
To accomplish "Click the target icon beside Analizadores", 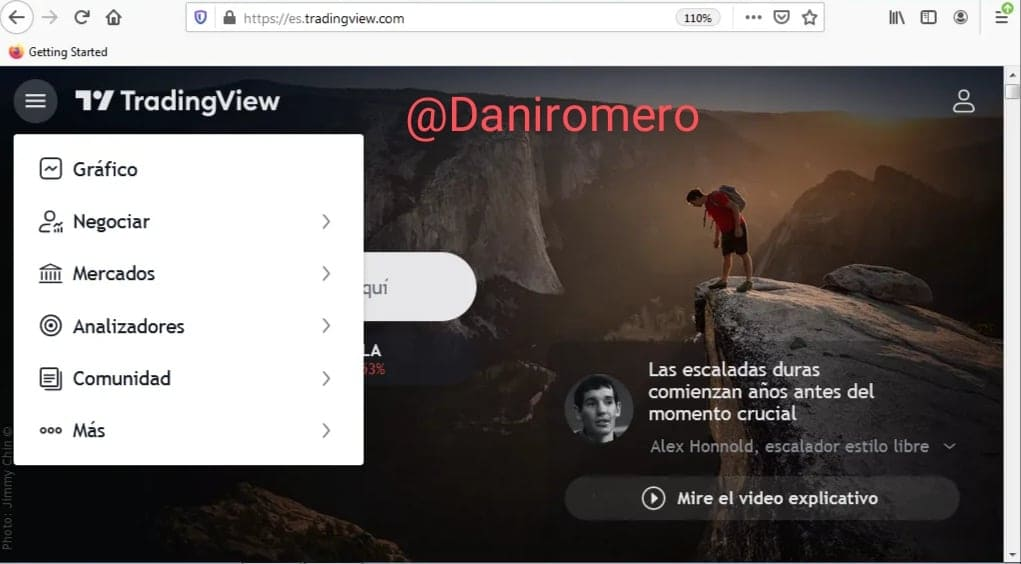I will [50, 326].
